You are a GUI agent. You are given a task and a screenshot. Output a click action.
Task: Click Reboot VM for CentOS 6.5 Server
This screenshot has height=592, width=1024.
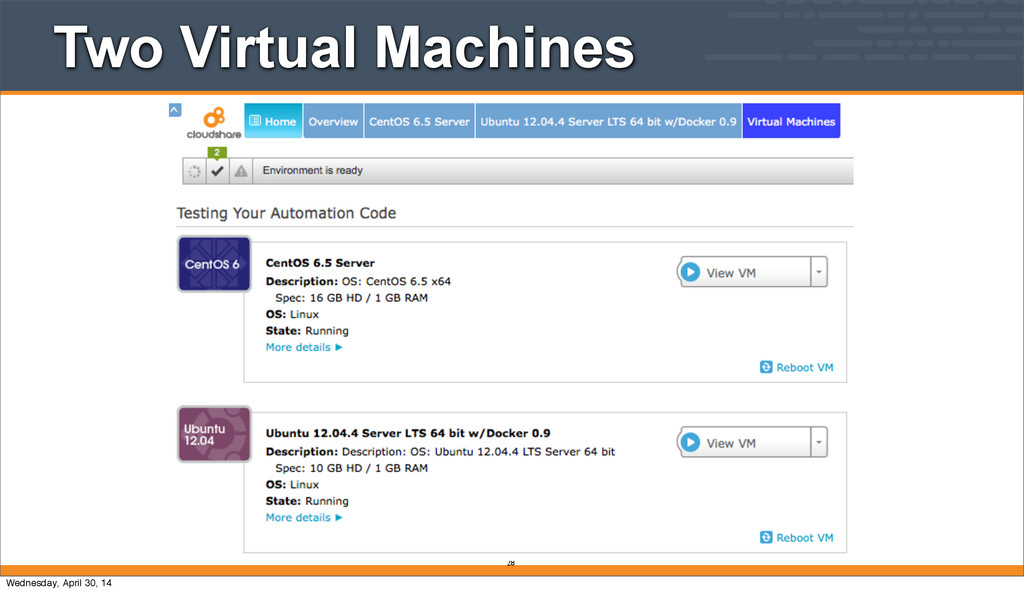[797, 367]
